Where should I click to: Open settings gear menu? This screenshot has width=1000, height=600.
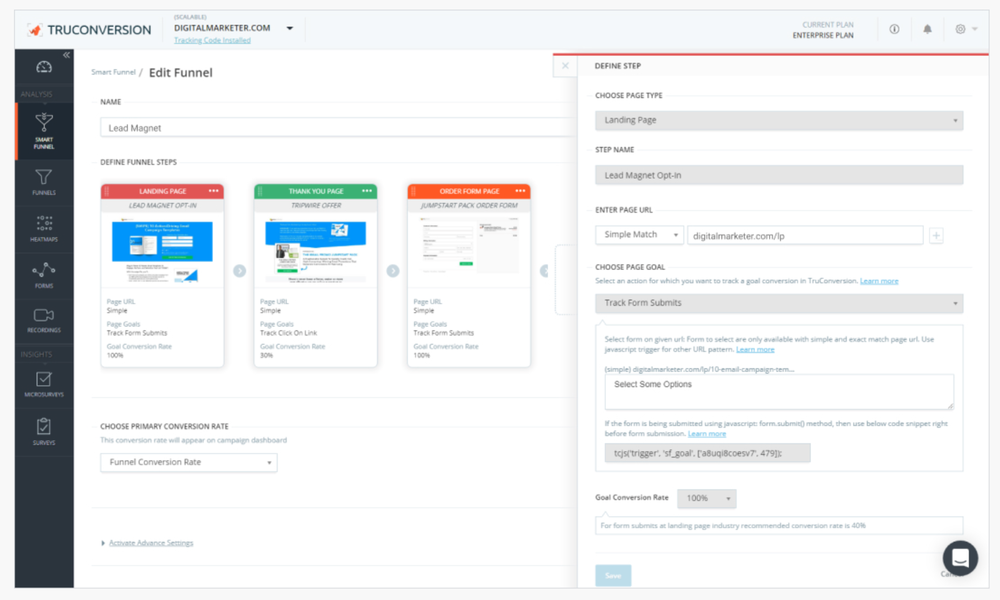click(966, 29)
